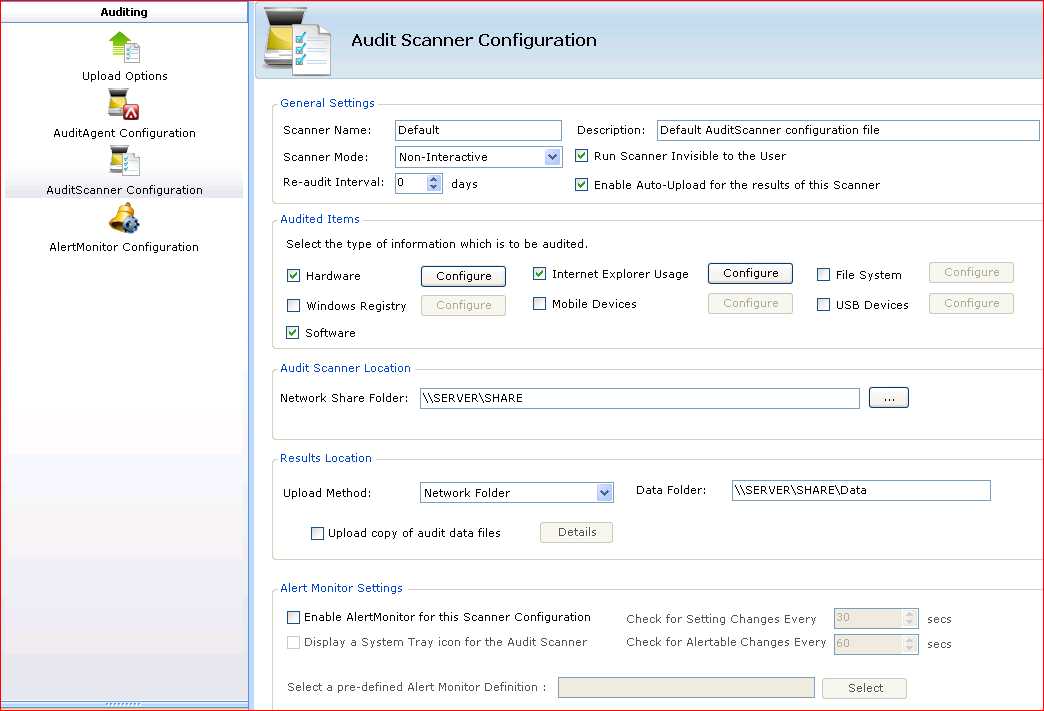
Task: Click the Audited Items group title
Action: click(320, 219)
